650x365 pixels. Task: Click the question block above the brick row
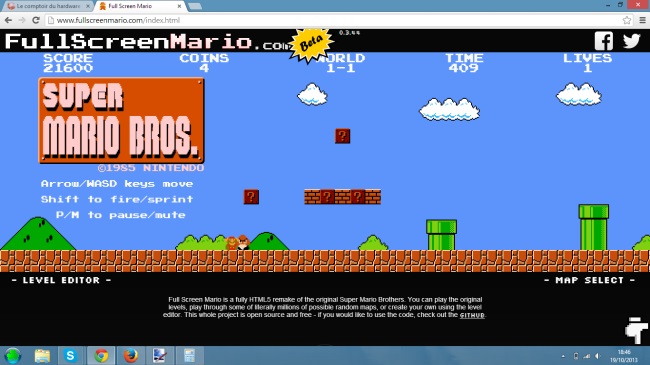click(x=342, y=136)
